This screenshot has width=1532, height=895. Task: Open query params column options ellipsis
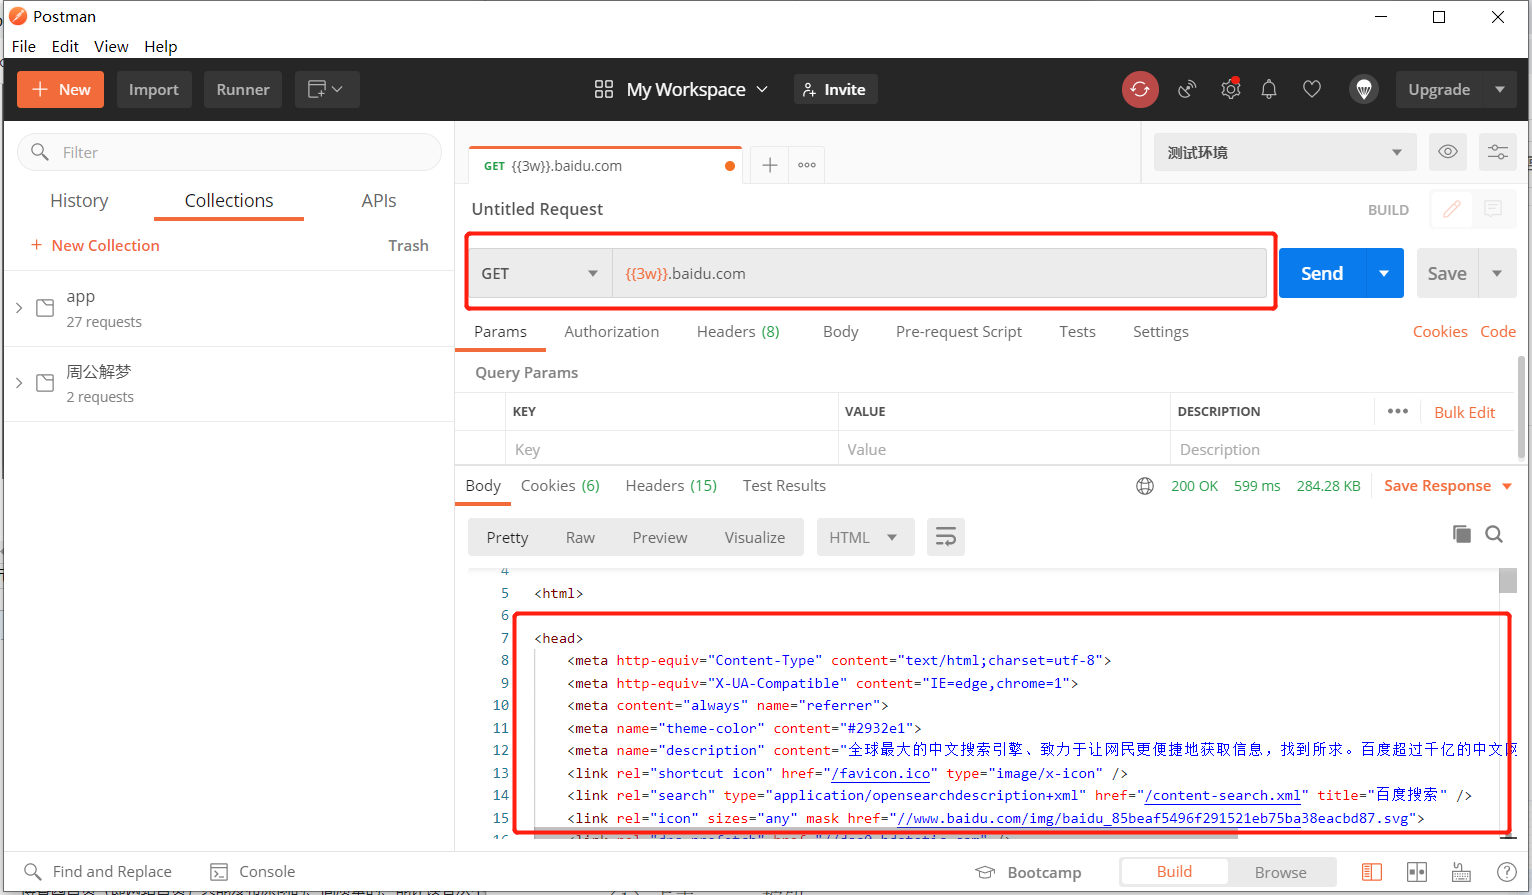pos(1398,411)
